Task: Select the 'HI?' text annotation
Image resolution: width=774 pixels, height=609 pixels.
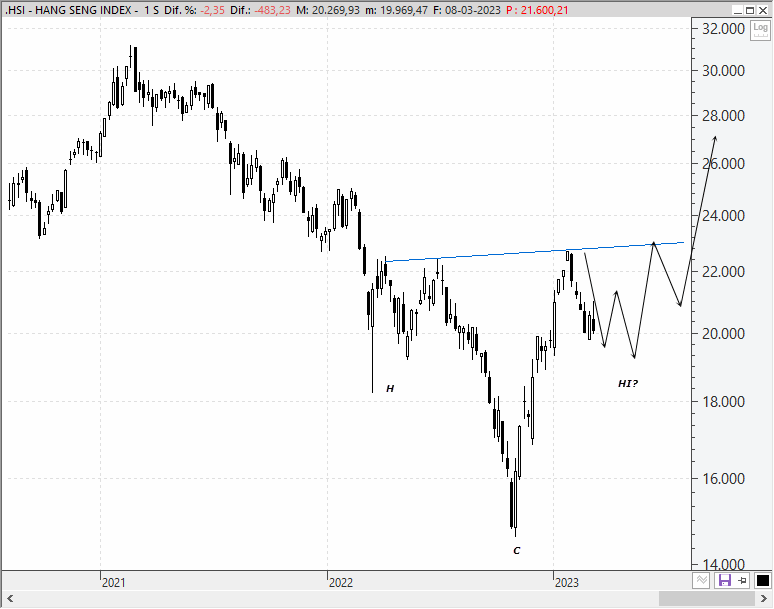Action: click(x=628, y=383)
